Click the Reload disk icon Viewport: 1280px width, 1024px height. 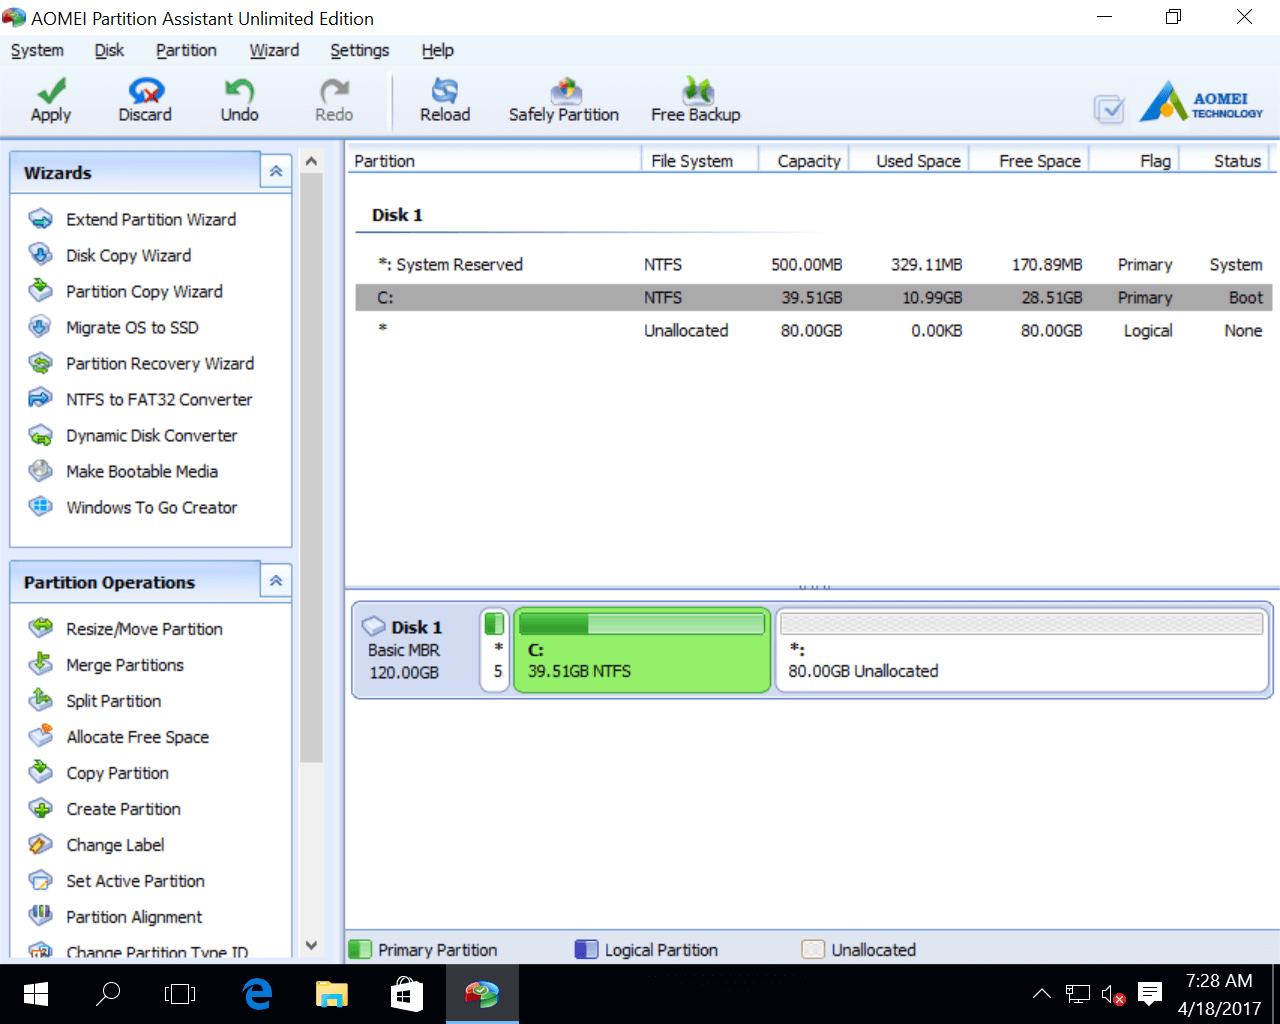pyautogui.click(x=445, y=92)
